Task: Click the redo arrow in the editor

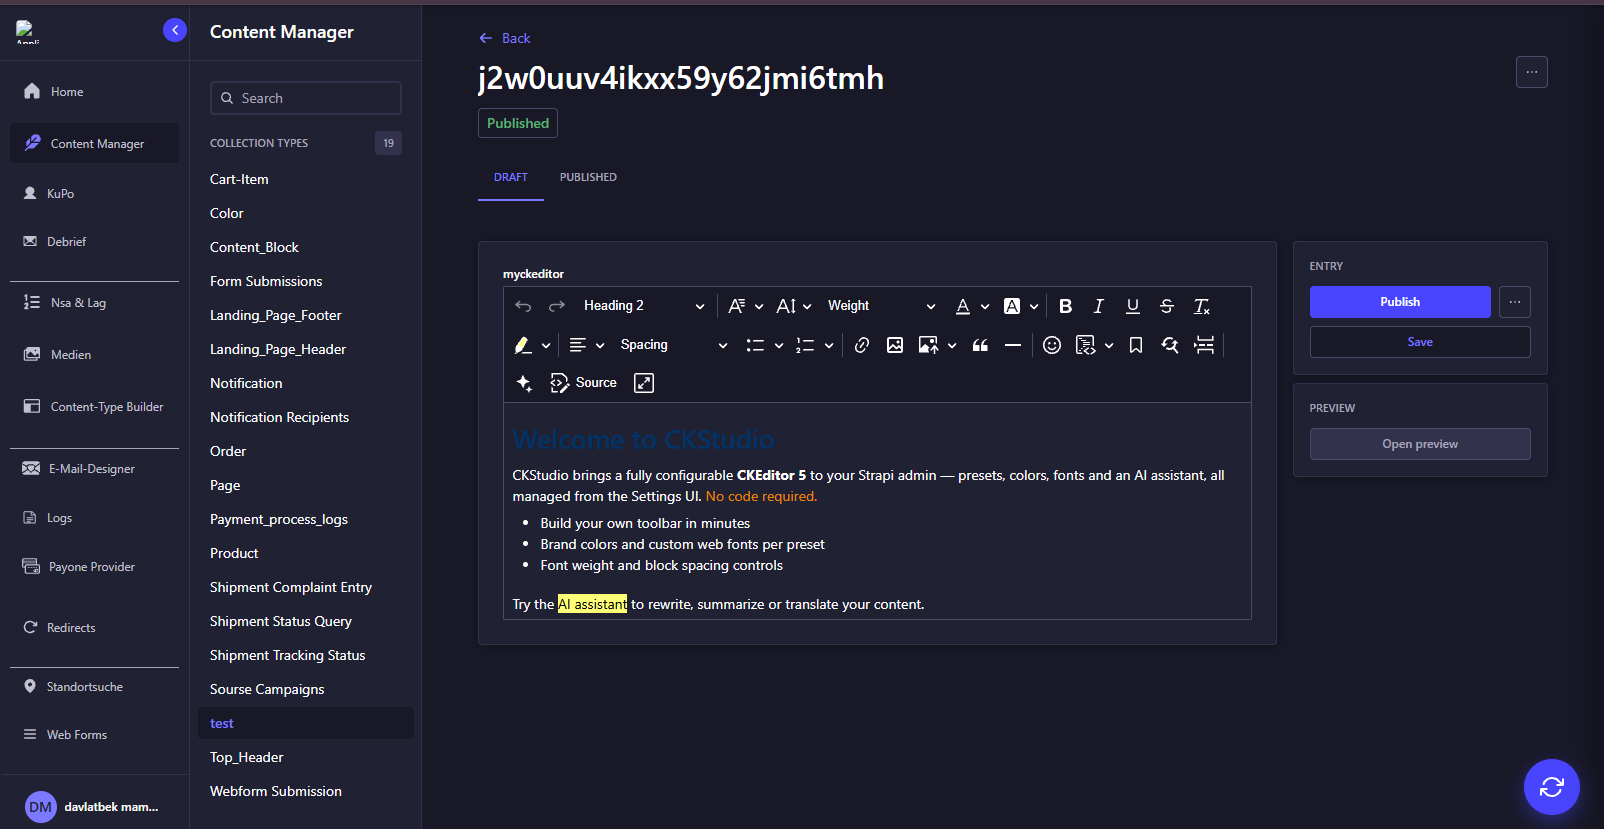Action: click(557, 306)
